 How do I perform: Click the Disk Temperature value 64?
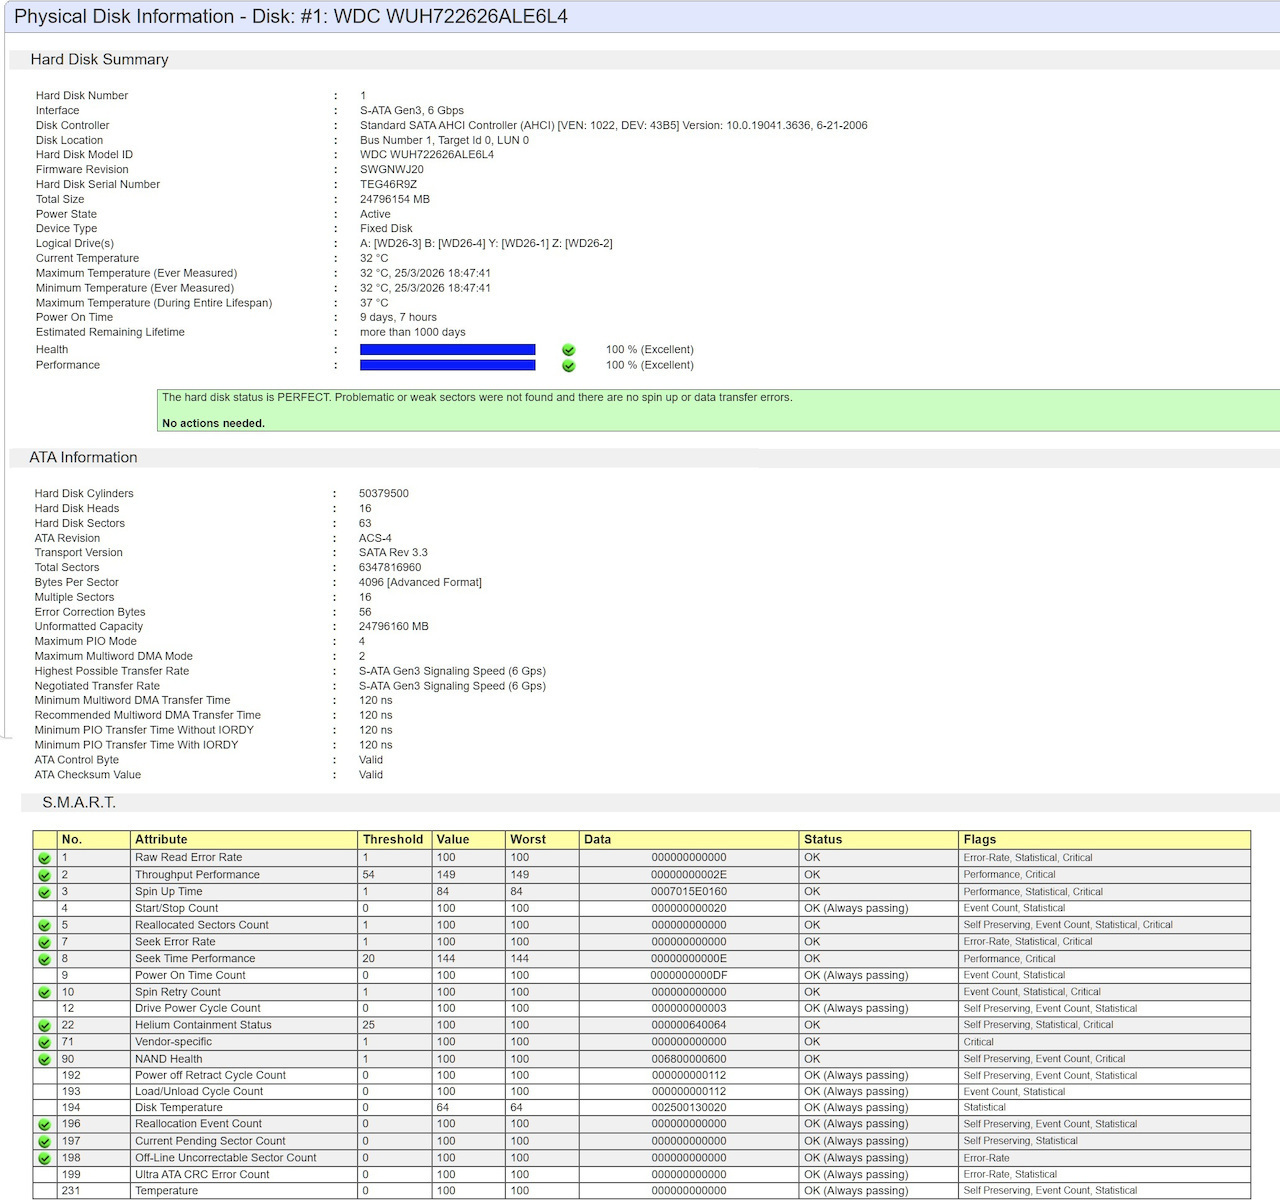pos(443,1108)
